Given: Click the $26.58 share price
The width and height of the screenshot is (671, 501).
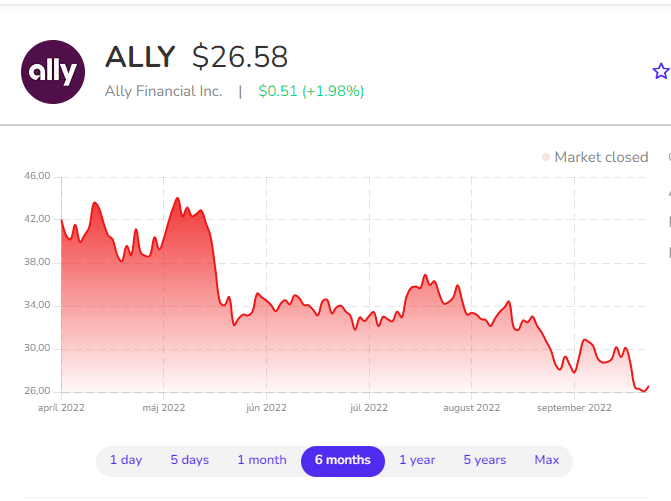Looking at the screenshot, I should click(240, 57).
